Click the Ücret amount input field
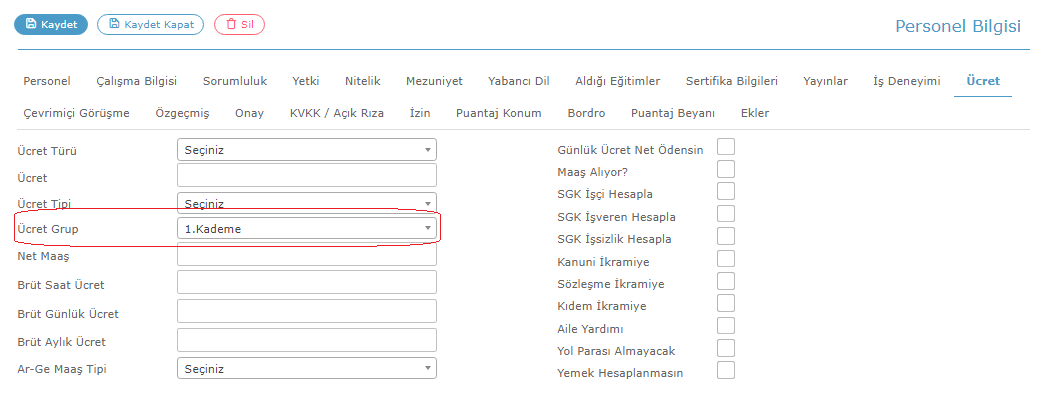The image size is (1050, 401). point(307,175)
